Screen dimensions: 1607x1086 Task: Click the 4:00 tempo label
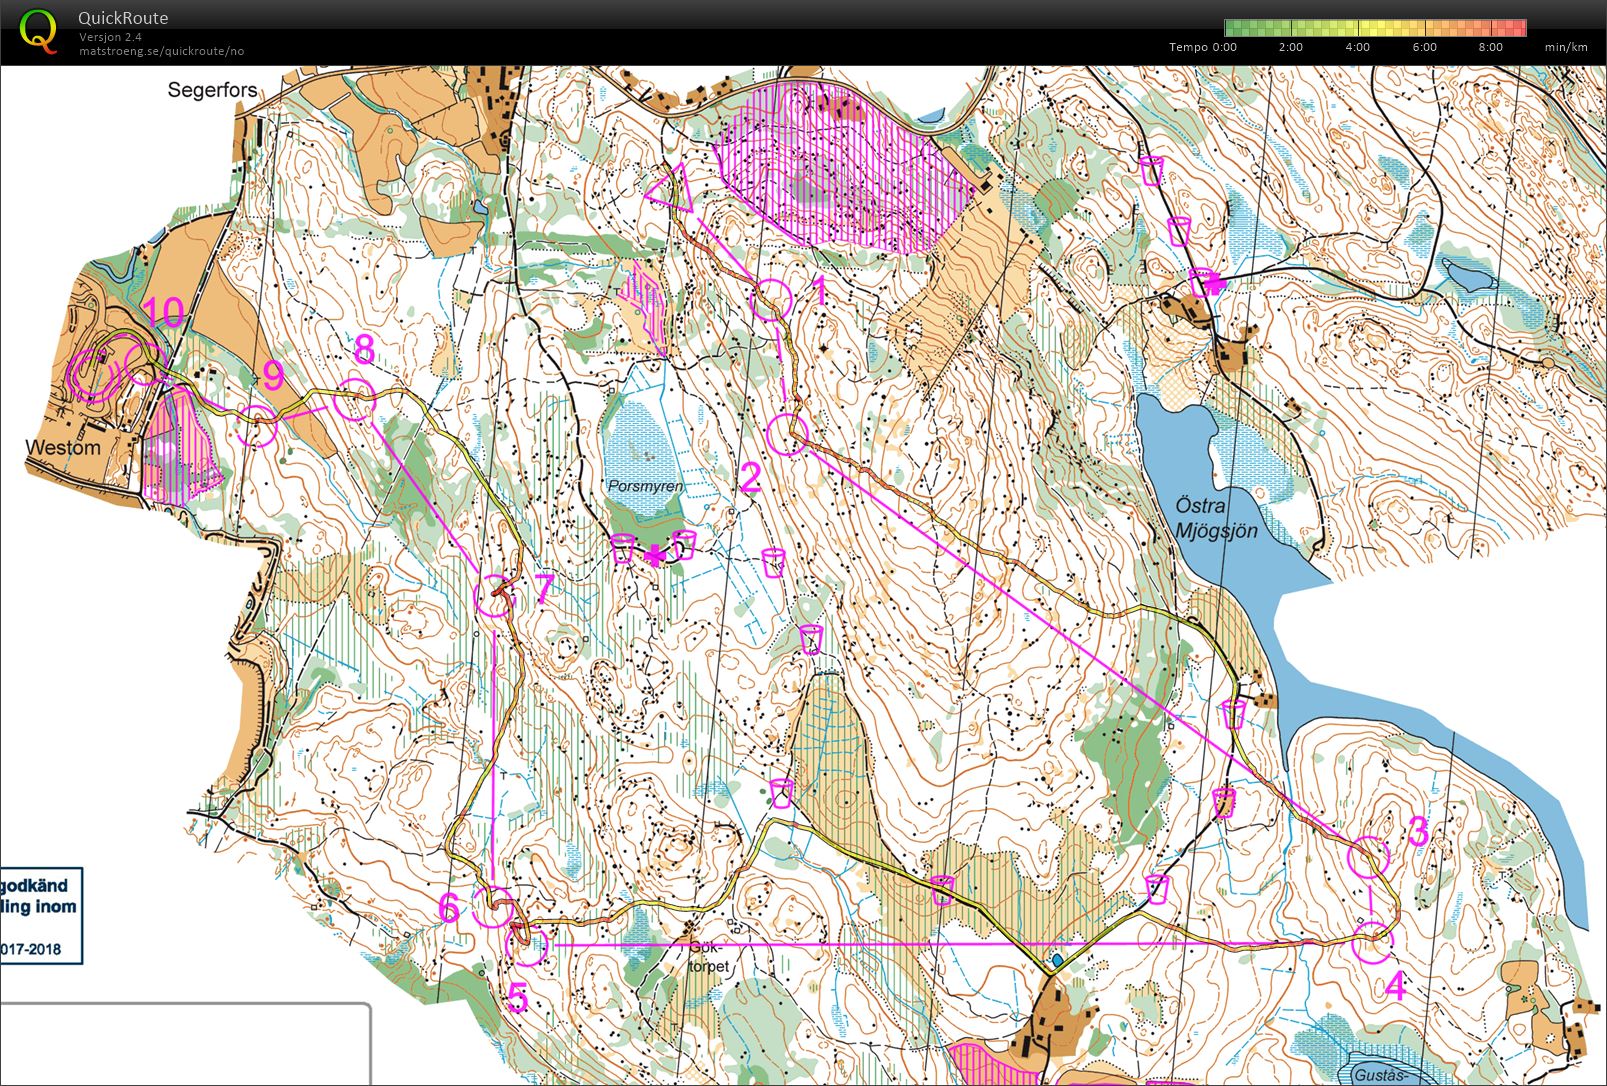[1357, 47]
